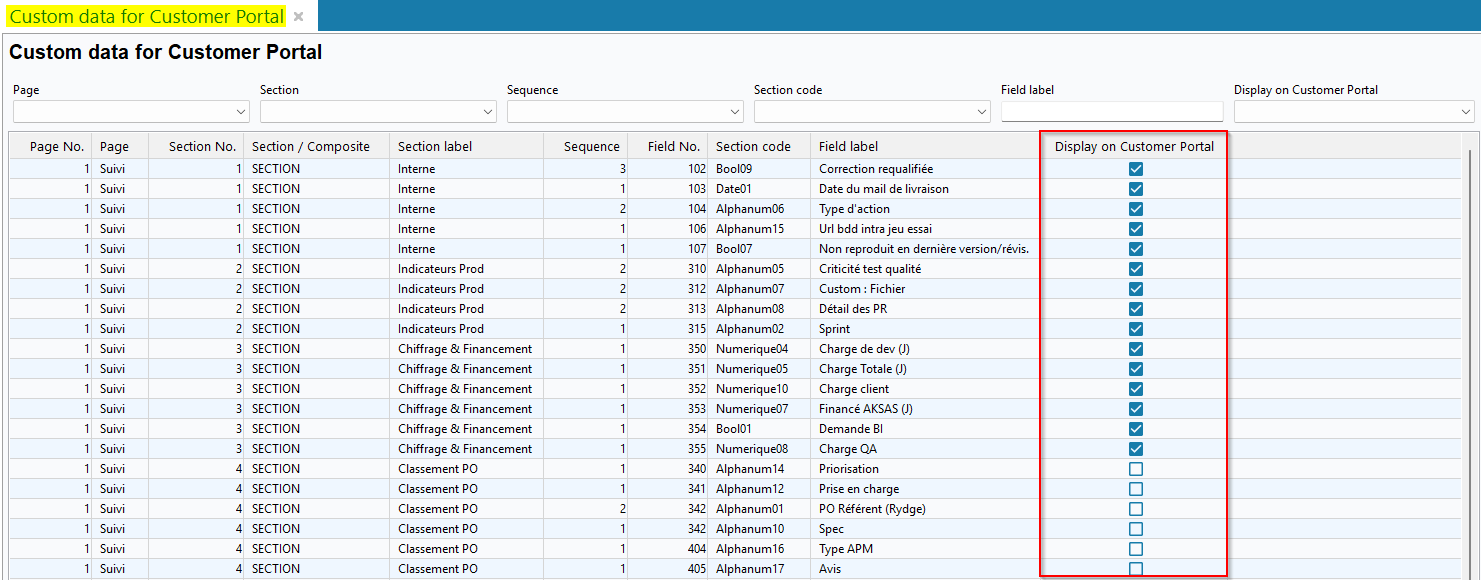The height and width of the screenshot is (580, 1481).
Task: Select the Custom data for Customer Portal tab
Action: click(146, 17)
